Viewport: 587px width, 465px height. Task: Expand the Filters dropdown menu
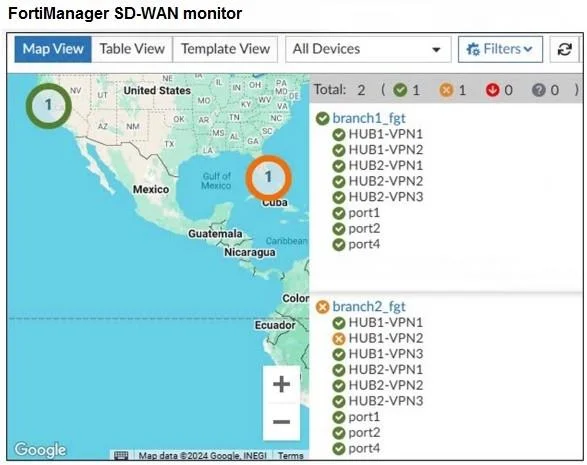(x=500, y=49)
